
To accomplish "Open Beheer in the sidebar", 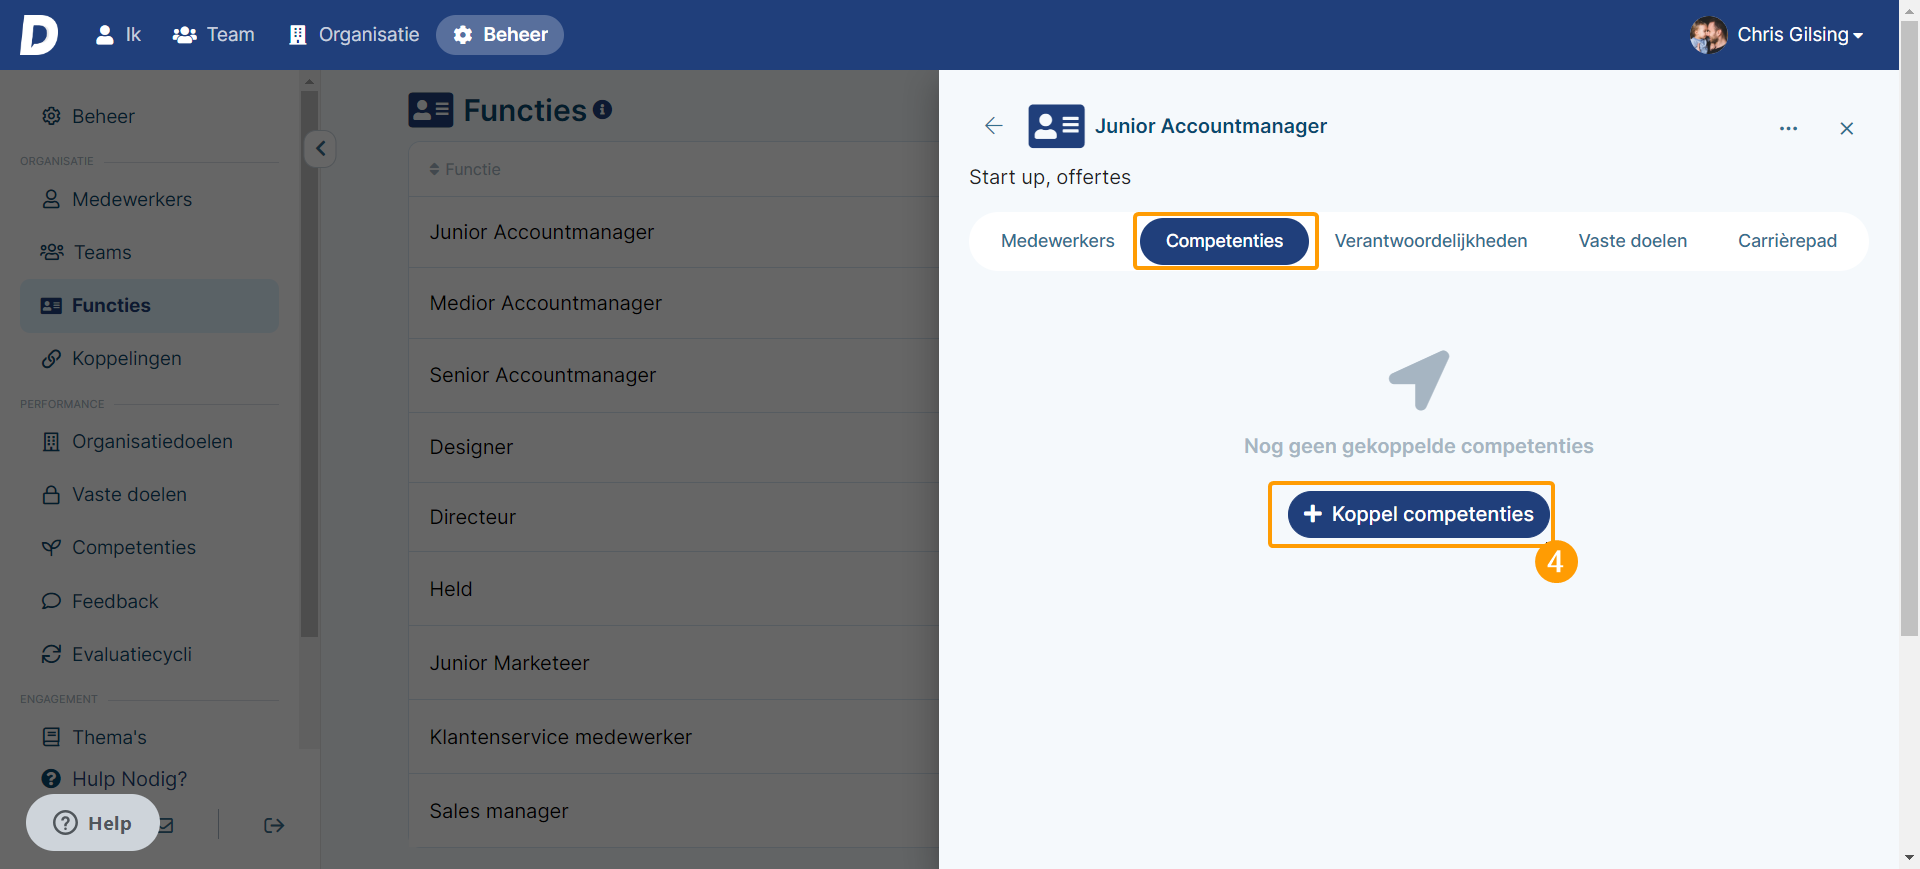I will 103,116.
